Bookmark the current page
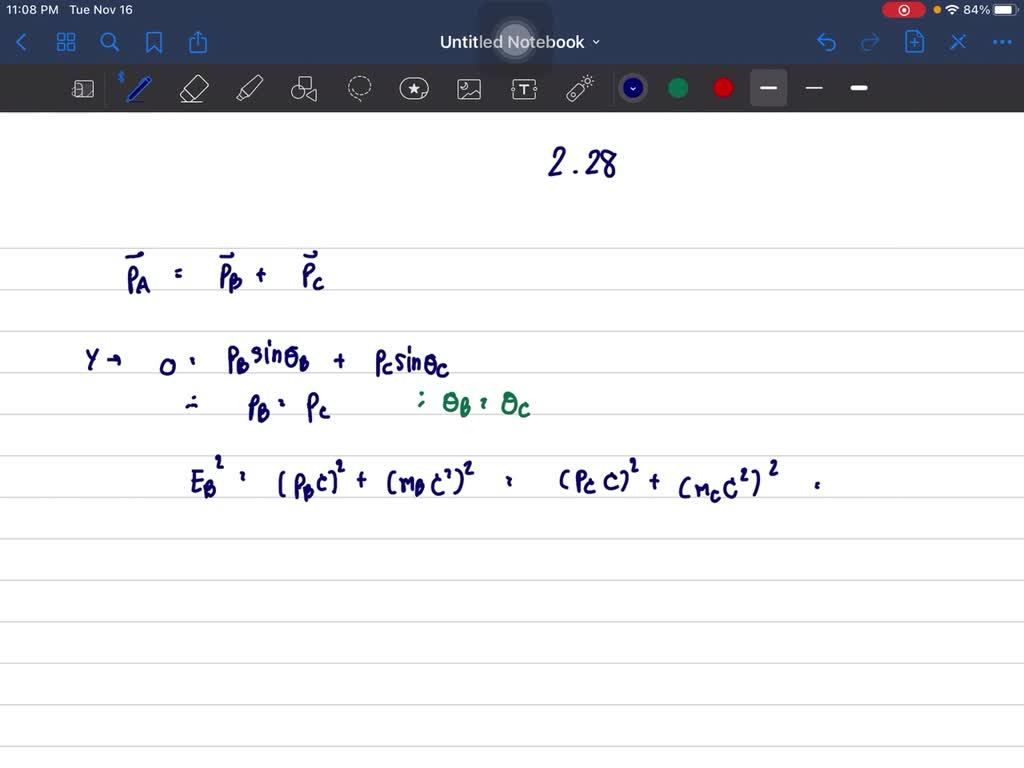Screen dimensions: 1024x768 click(154, 41)
